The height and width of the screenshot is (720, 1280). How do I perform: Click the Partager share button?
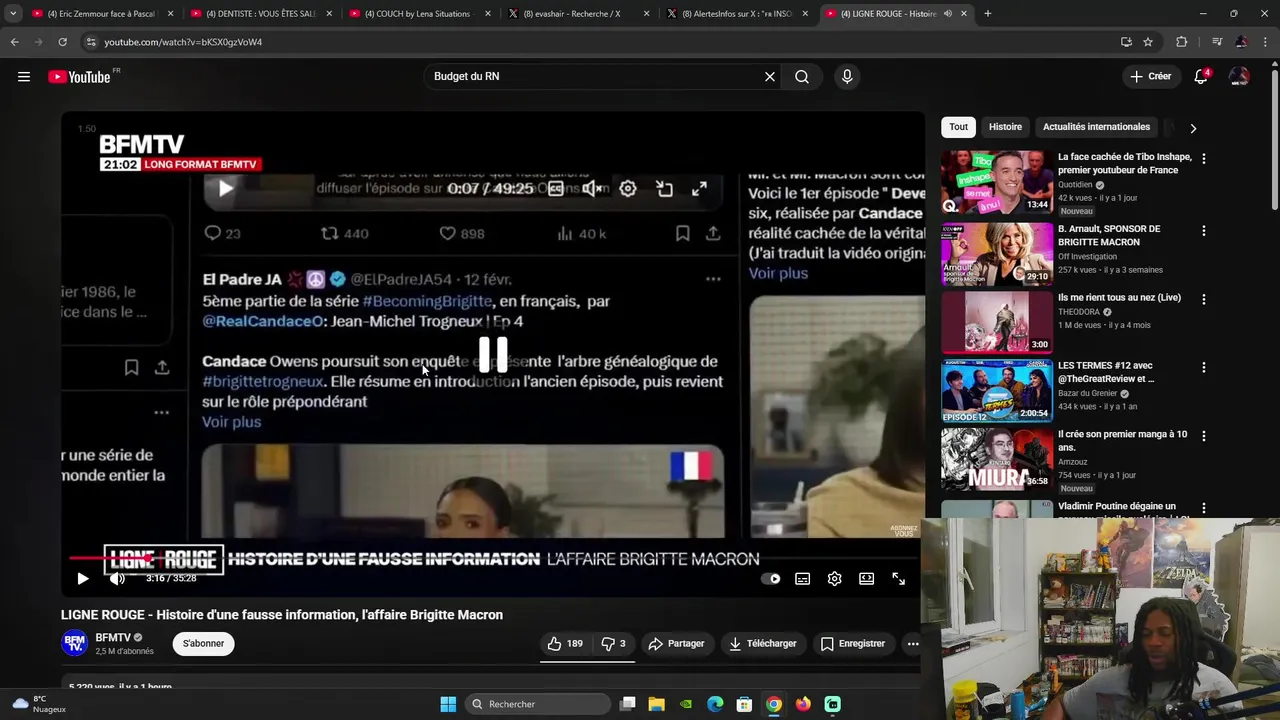pyautogui.click(x=677, y=644)
